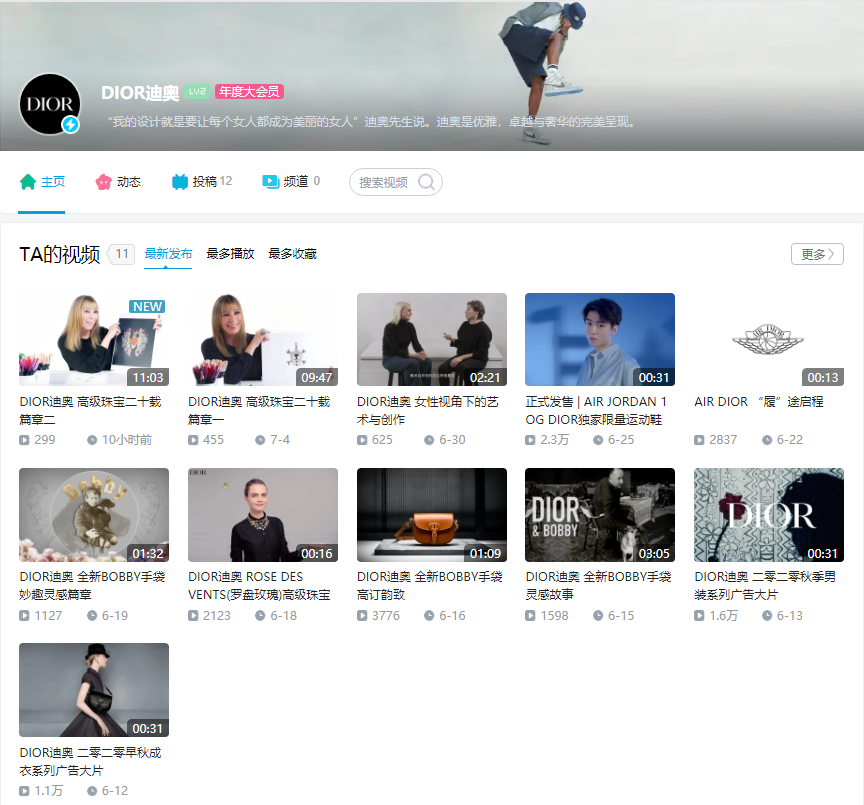
Task: Switch to the 动态 tab
Action: click(118, 182)
